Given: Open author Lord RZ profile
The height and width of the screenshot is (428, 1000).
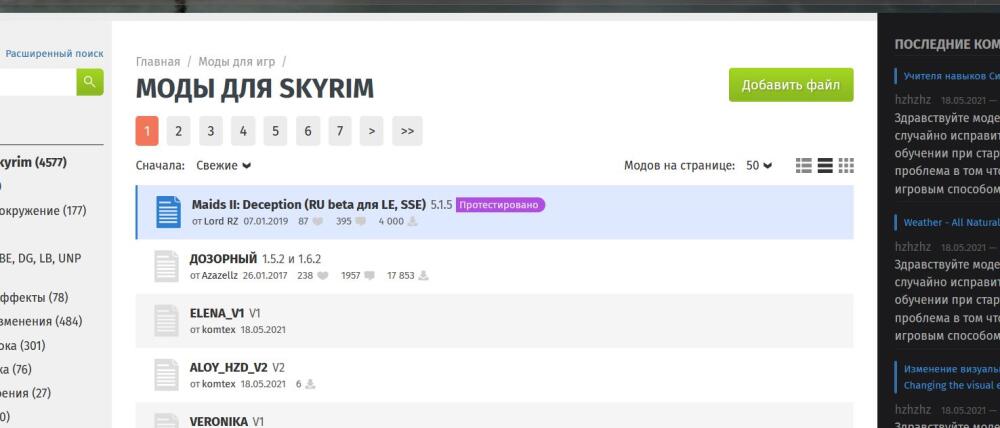Looking at the screenshot, I should (x=221, y=221).
